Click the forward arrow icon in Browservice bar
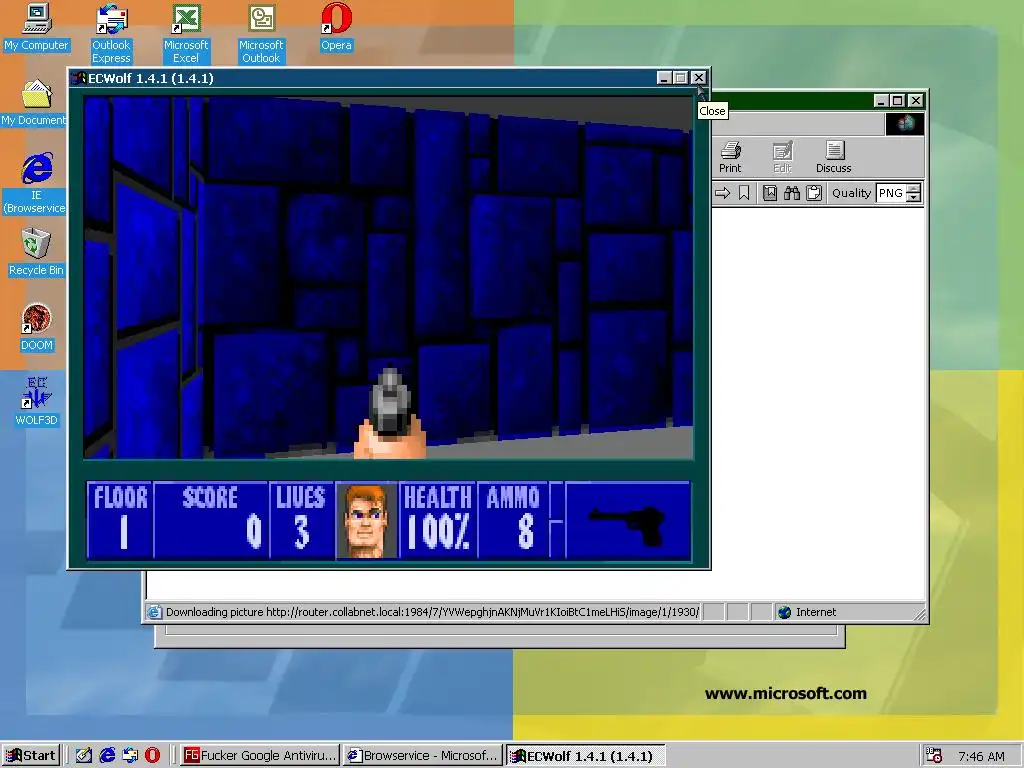 [722, 193]
